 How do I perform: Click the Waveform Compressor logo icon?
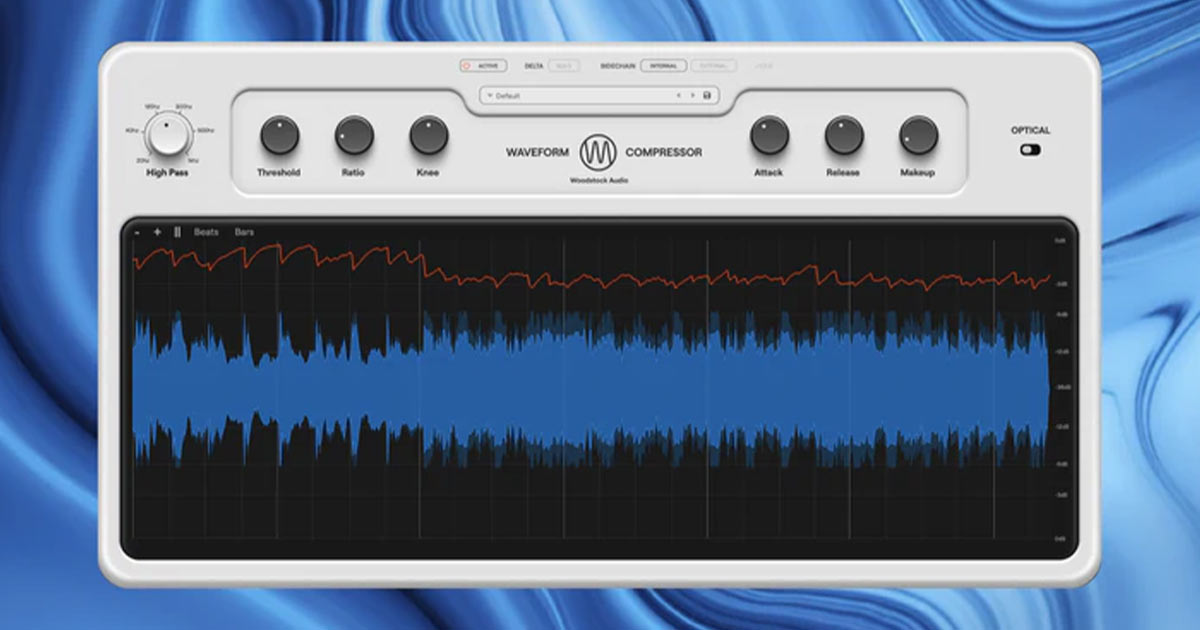599,150
